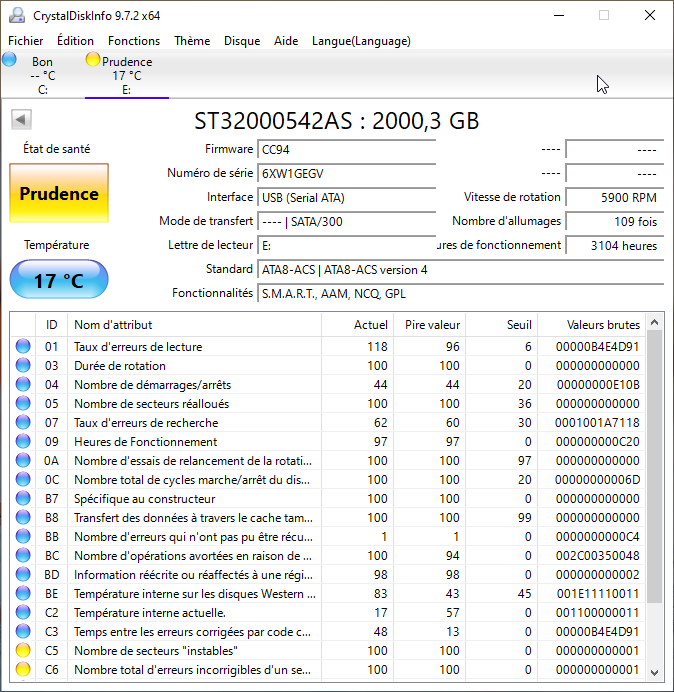Screen dimensions: 674x692
Task: Click the CrystalDiskInfo app icon in title bar
Action: coord(17,15)
